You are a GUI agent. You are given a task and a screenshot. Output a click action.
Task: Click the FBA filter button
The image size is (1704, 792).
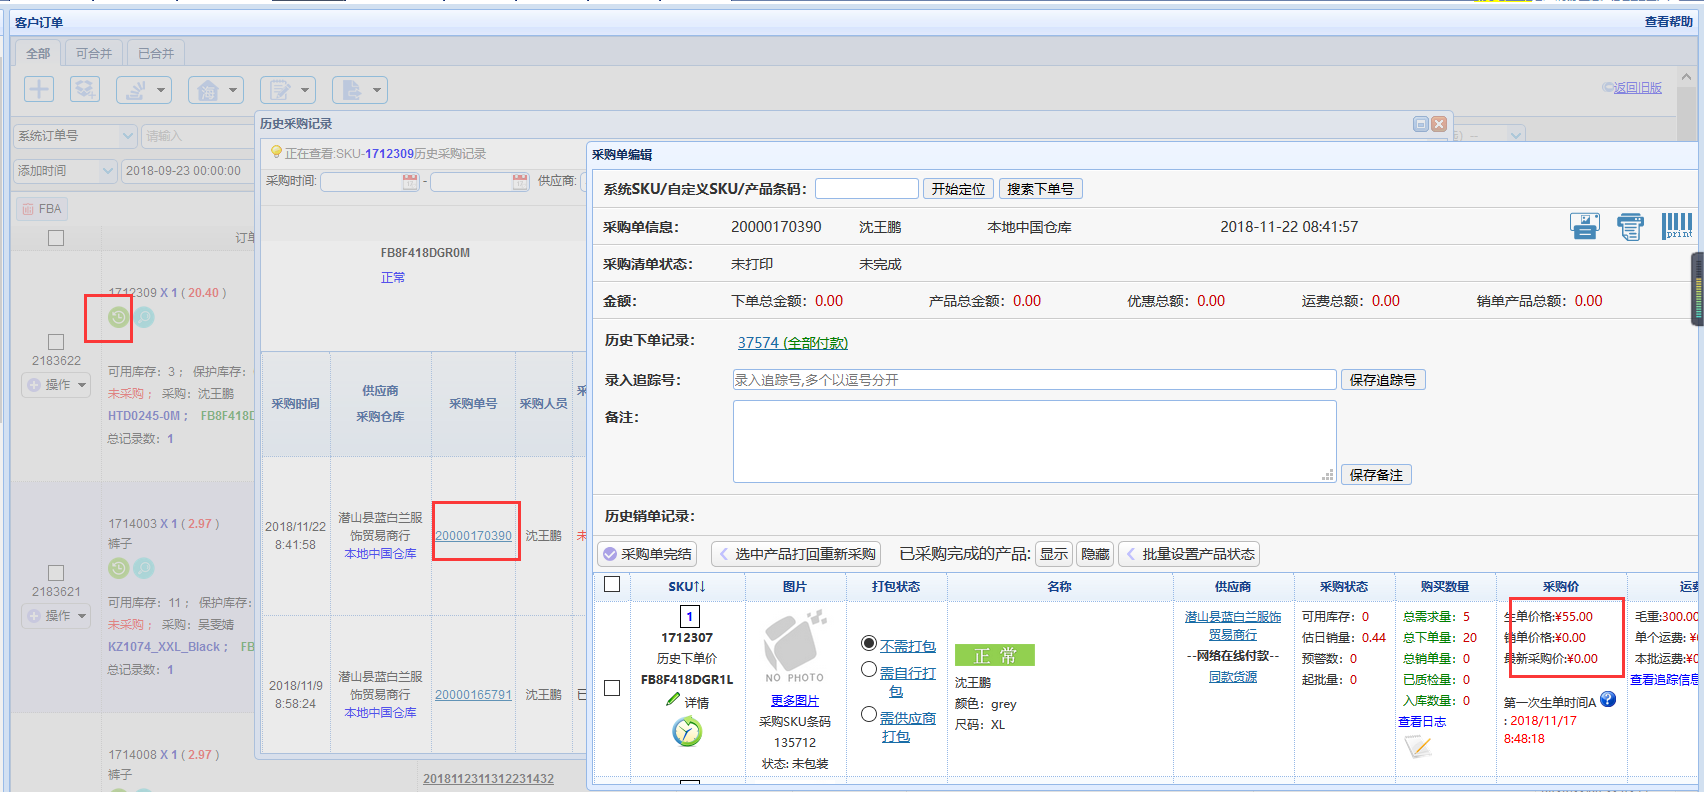pyautogui.click(x=42, y=209)
